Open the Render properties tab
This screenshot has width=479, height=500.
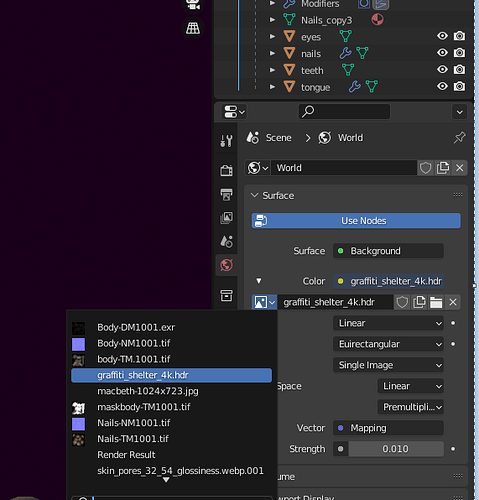click(x=226, y=170)
